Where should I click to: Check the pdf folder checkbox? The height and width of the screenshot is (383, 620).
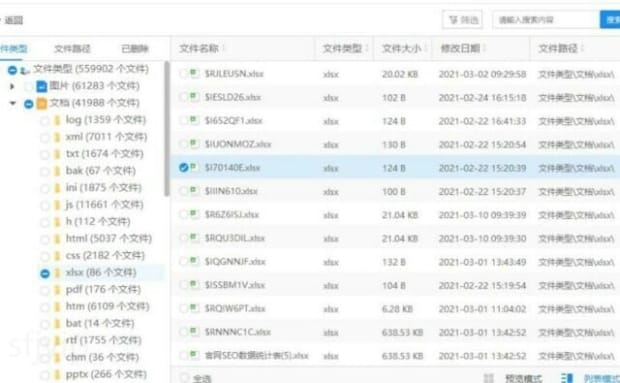45,291
